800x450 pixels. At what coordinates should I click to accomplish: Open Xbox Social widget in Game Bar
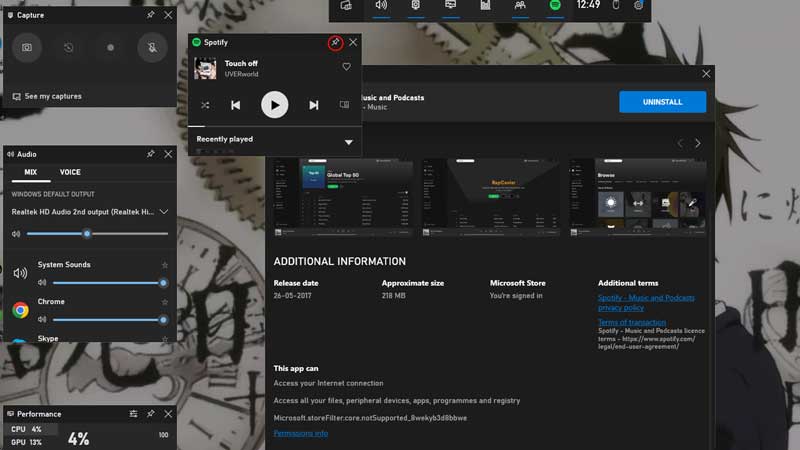[x=520, y=6]
